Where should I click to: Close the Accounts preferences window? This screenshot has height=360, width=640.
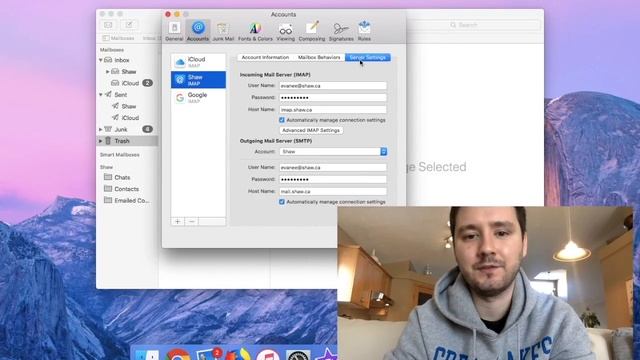point(168,14)
